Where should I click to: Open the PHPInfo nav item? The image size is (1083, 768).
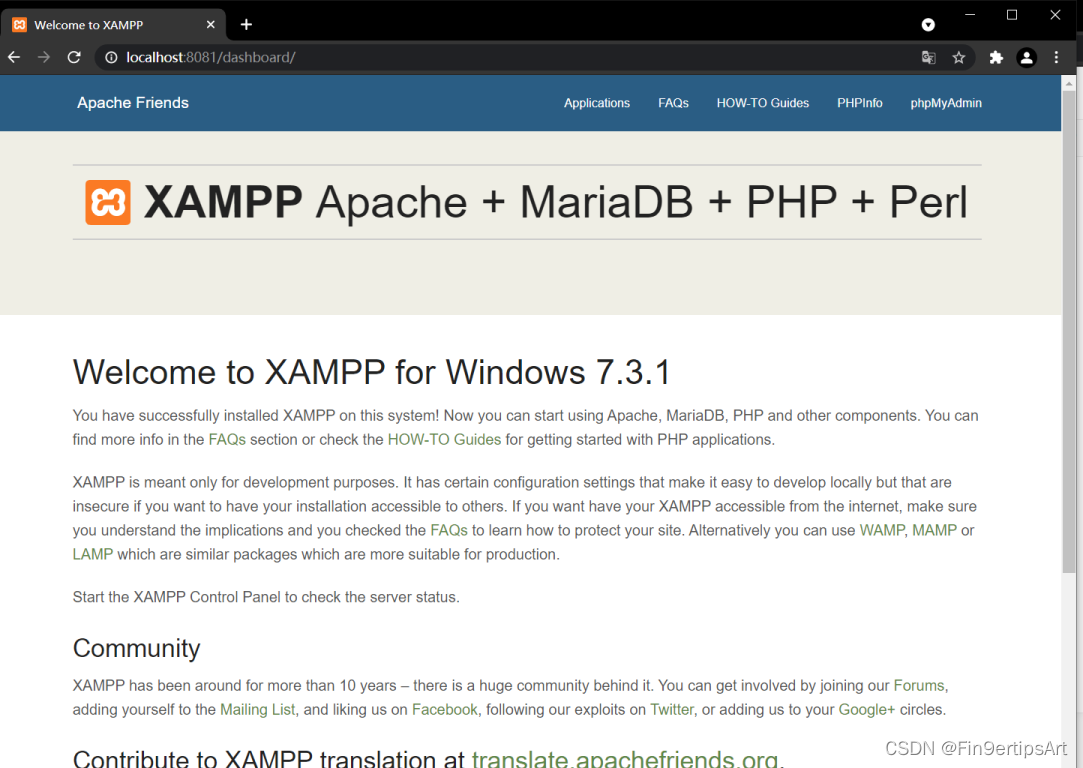point(860,103)
